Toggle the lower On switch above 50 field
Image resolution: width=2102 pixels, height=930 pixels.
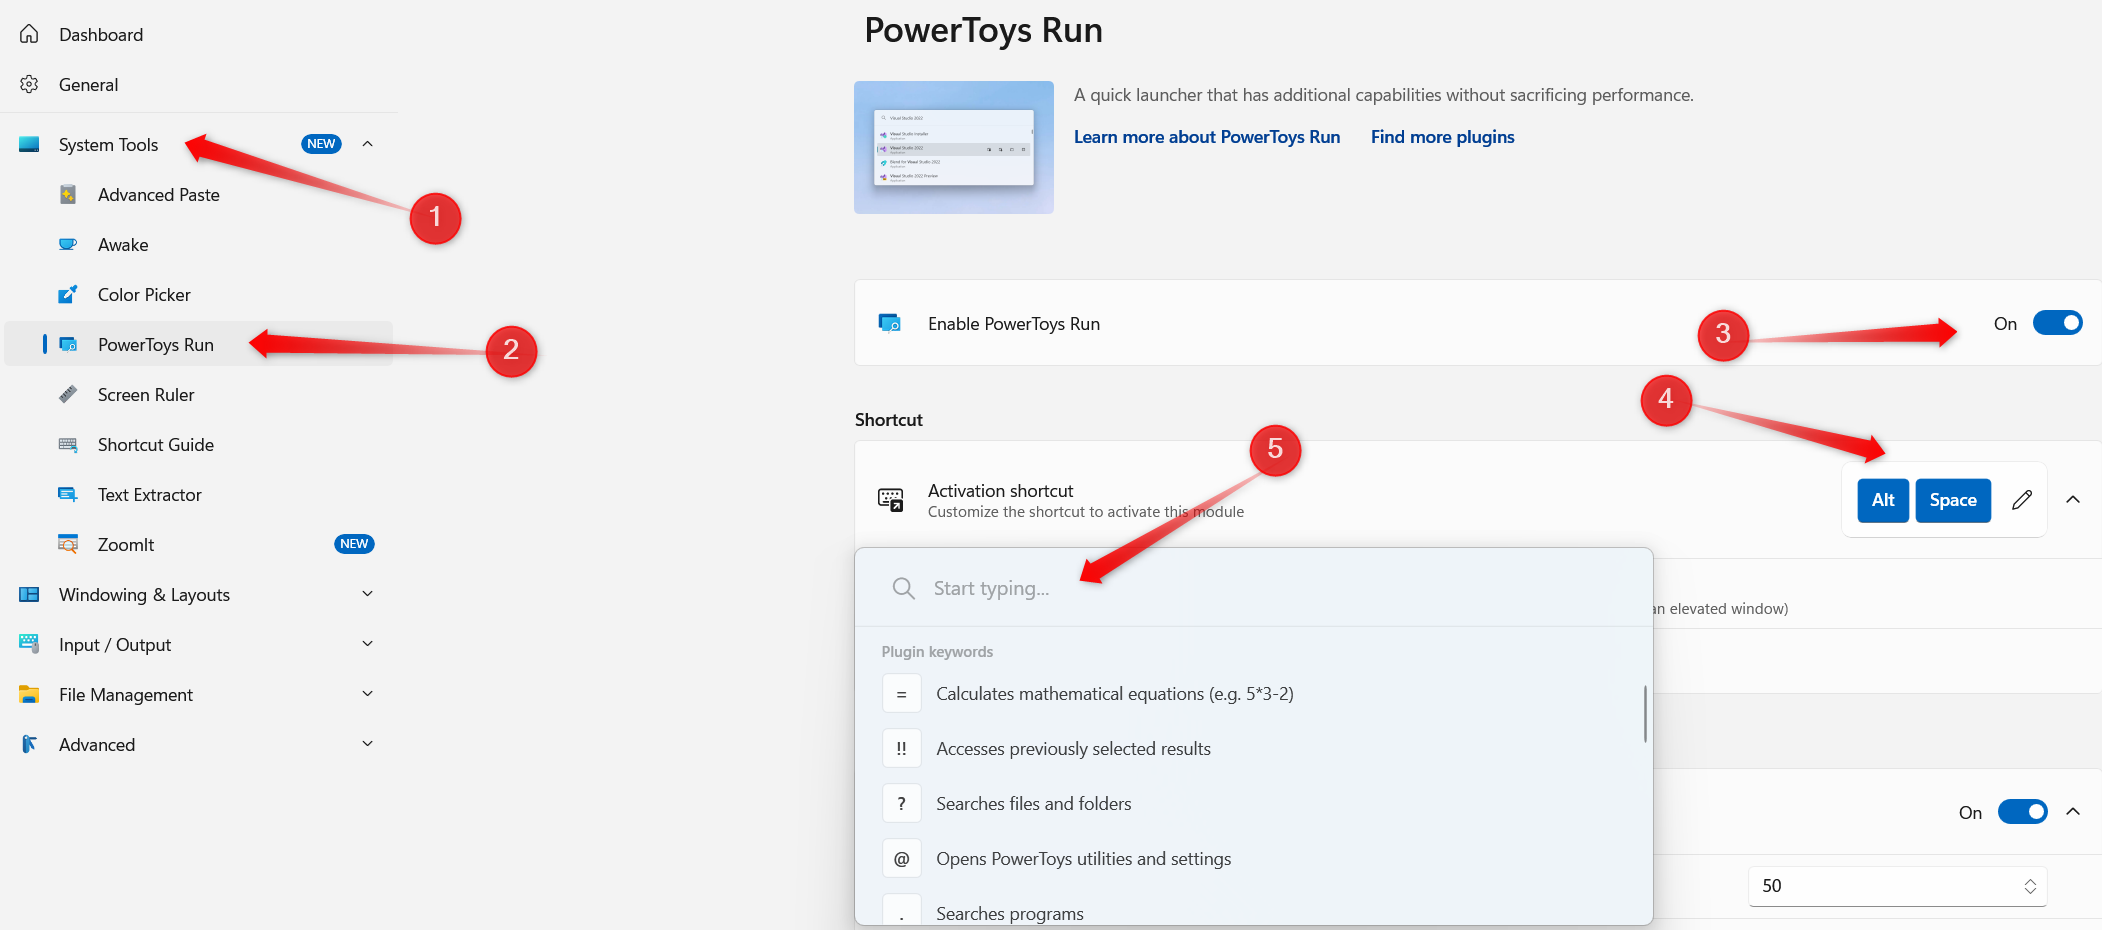[x=2022, y=812]
